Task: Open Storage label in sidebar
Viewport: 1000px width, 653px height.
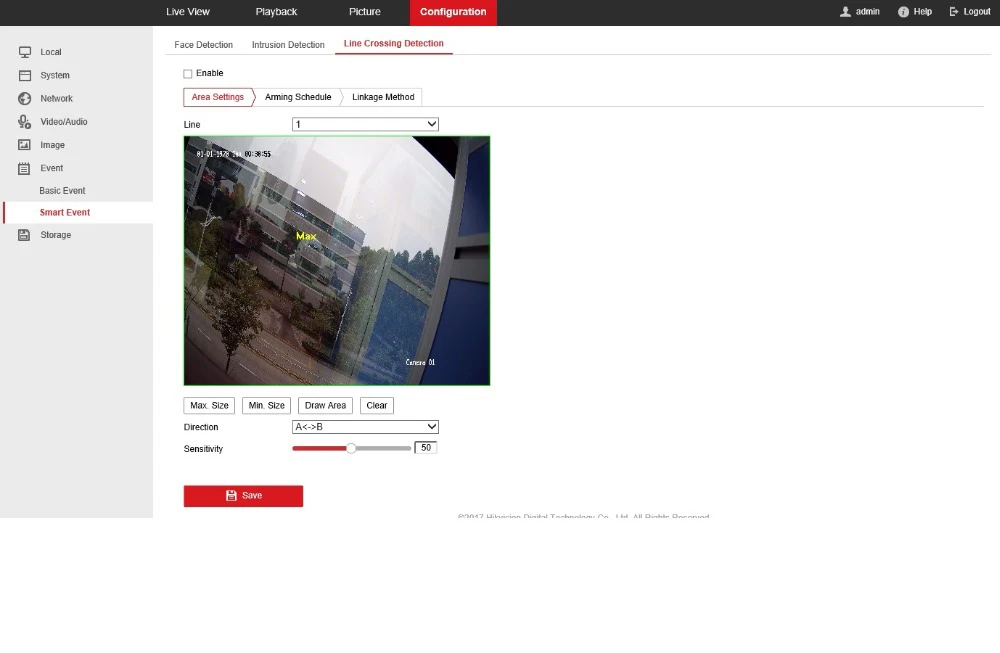Action: pos(55,235)
